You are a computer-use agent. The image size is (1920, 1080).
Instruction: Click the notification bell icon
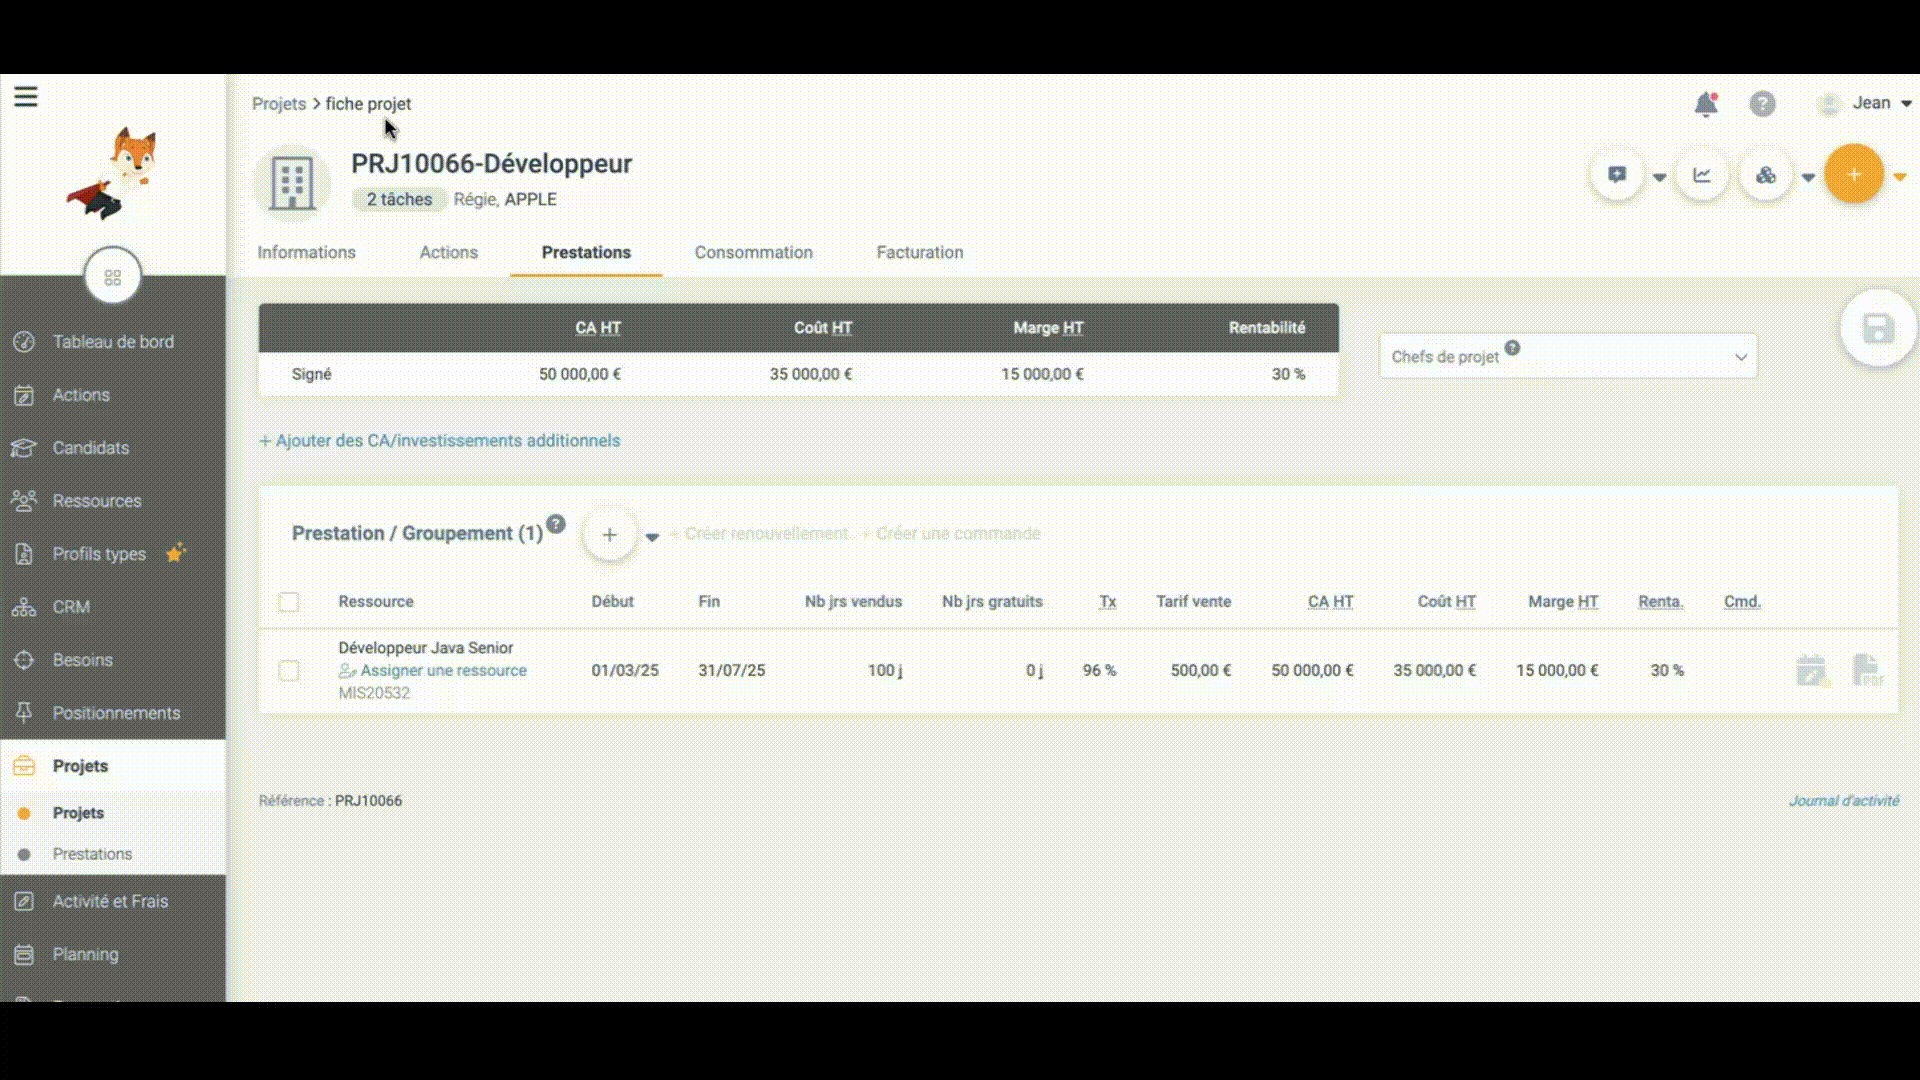point(1706,104)
